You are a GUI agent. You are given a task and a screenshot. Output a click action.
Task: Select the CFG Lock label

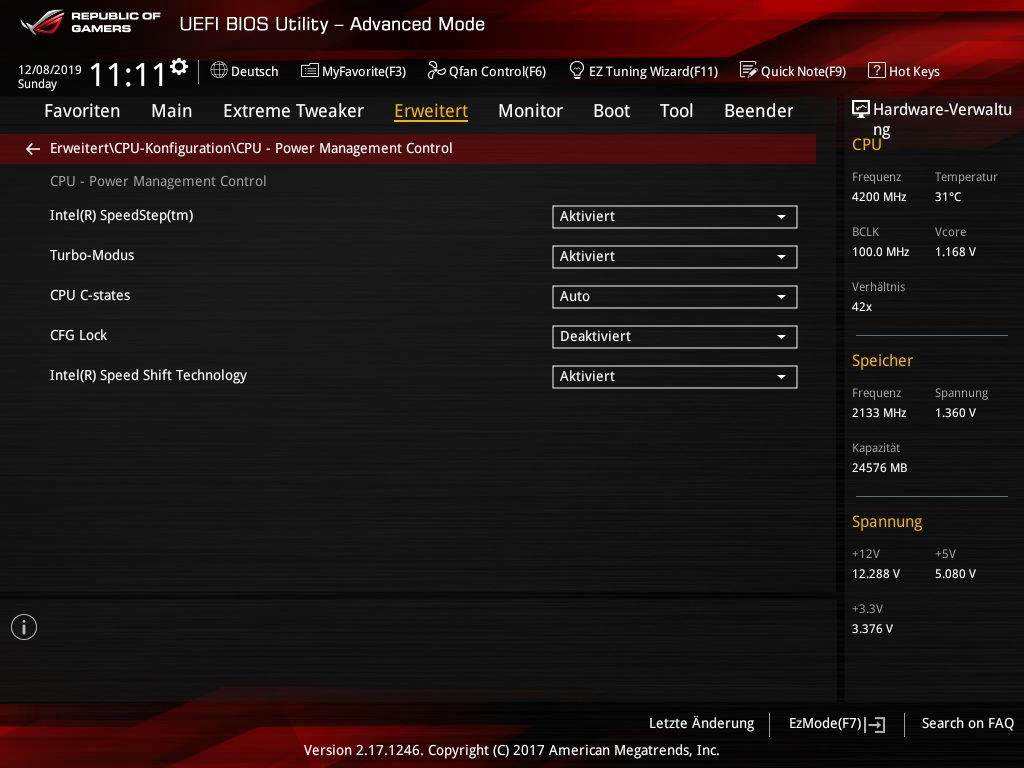tap(78, 335)
